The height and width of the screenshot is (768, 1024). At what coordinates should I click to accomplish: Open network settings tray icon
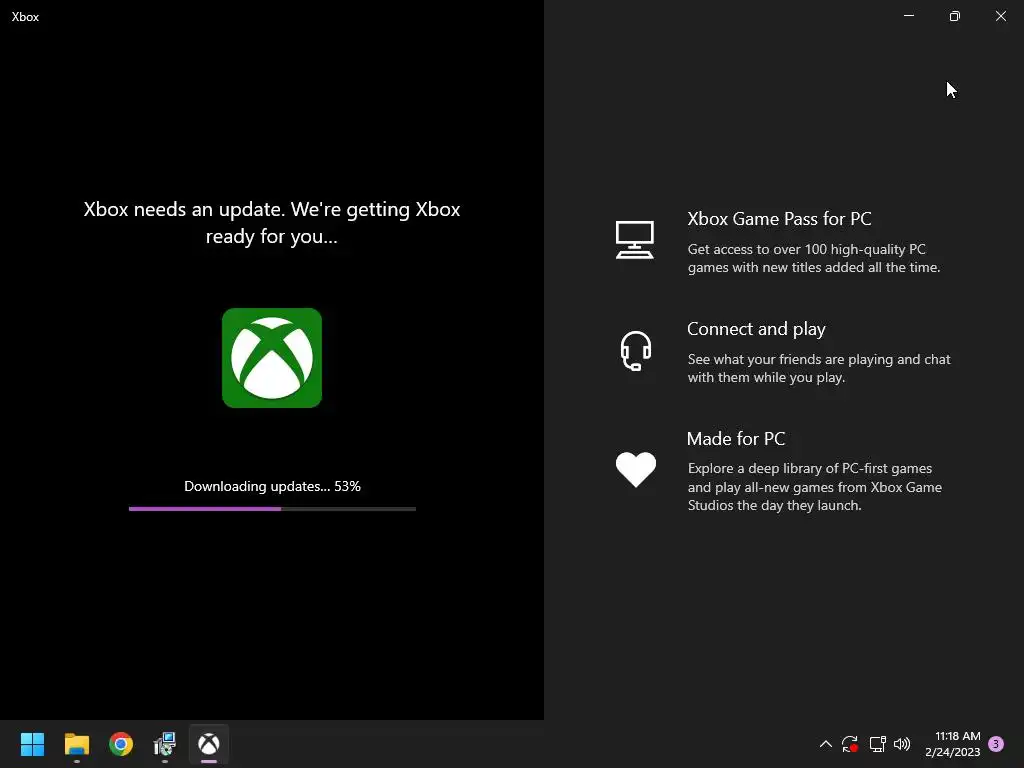pyautogui.click(x=877, y=744)
